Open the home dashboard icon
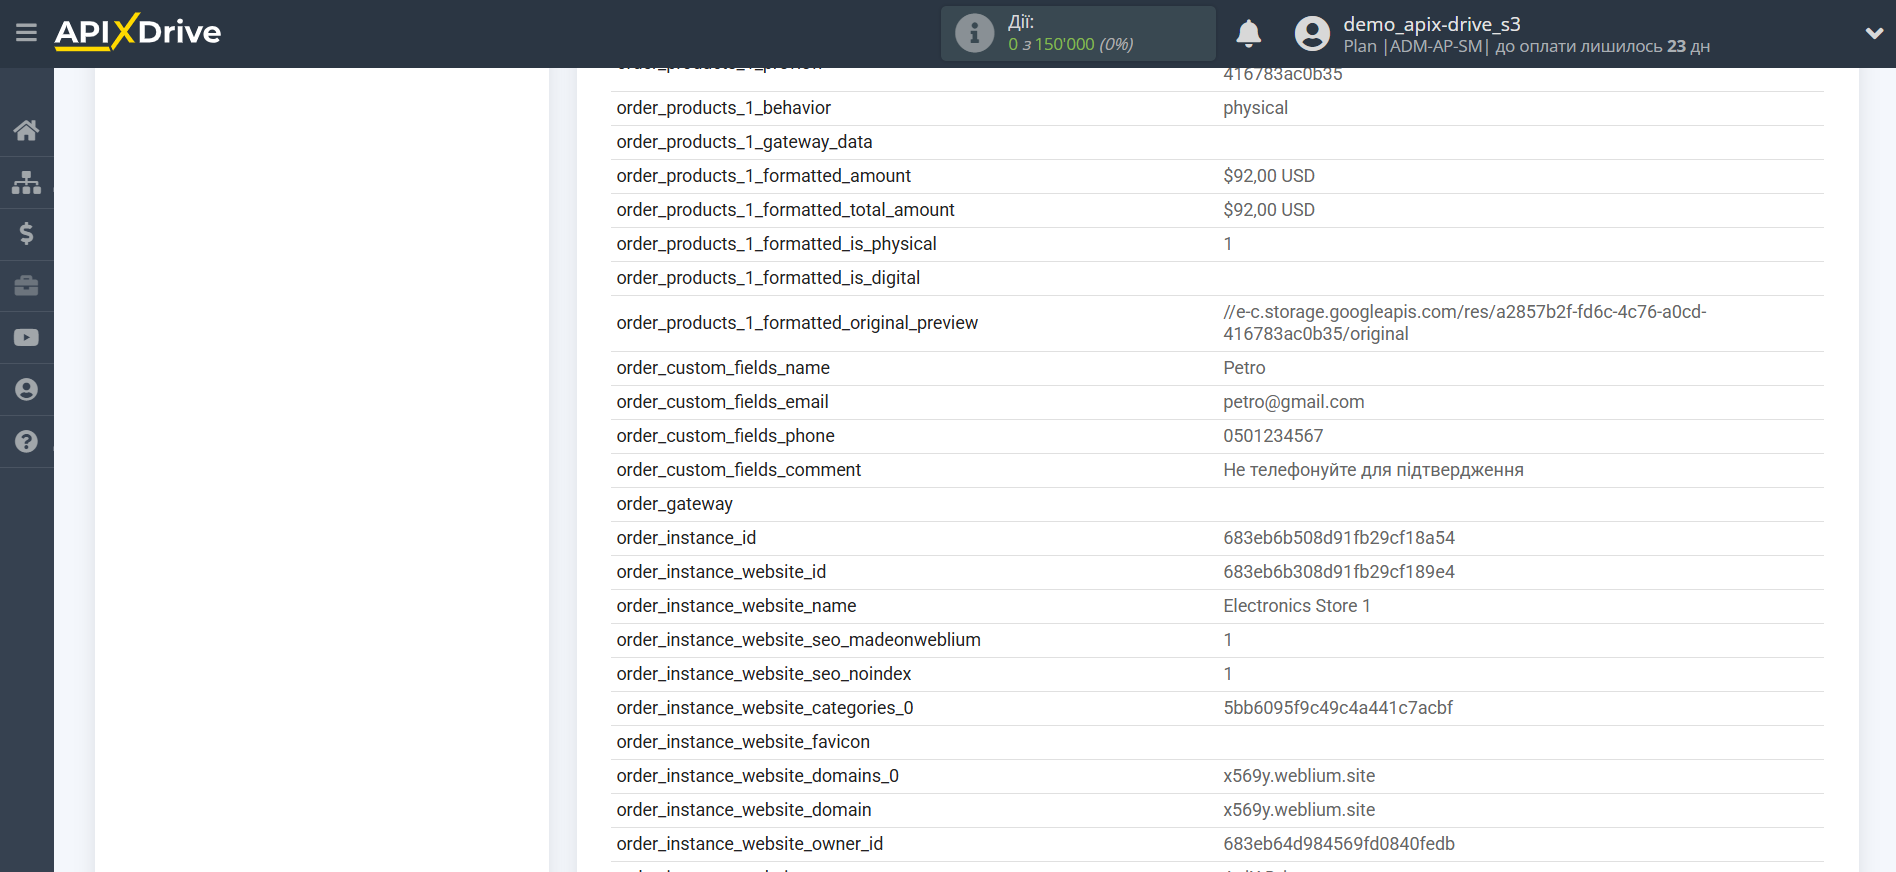Image resolution: width=1896 pixels, height=872 pixels. click(x=27, y=130)
